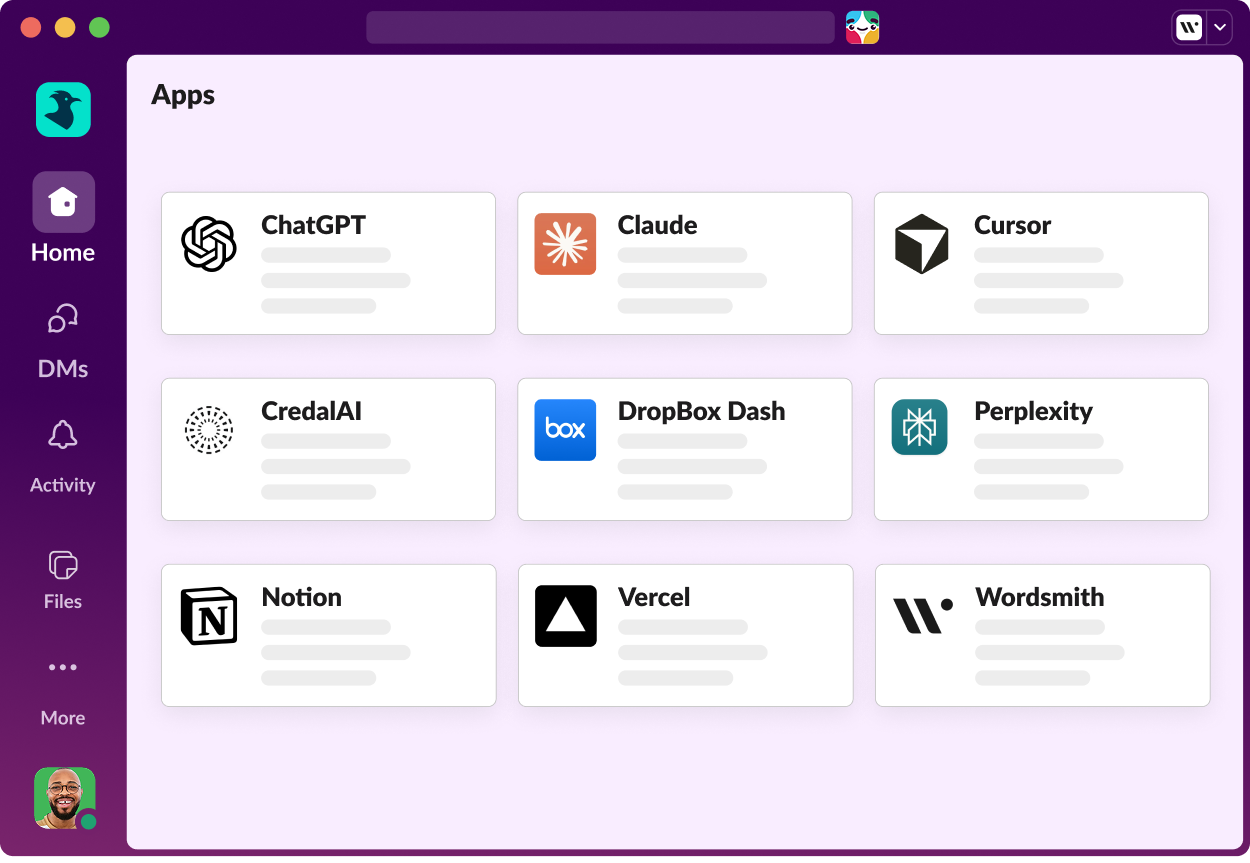Open the Notion app title

[301, 597]
